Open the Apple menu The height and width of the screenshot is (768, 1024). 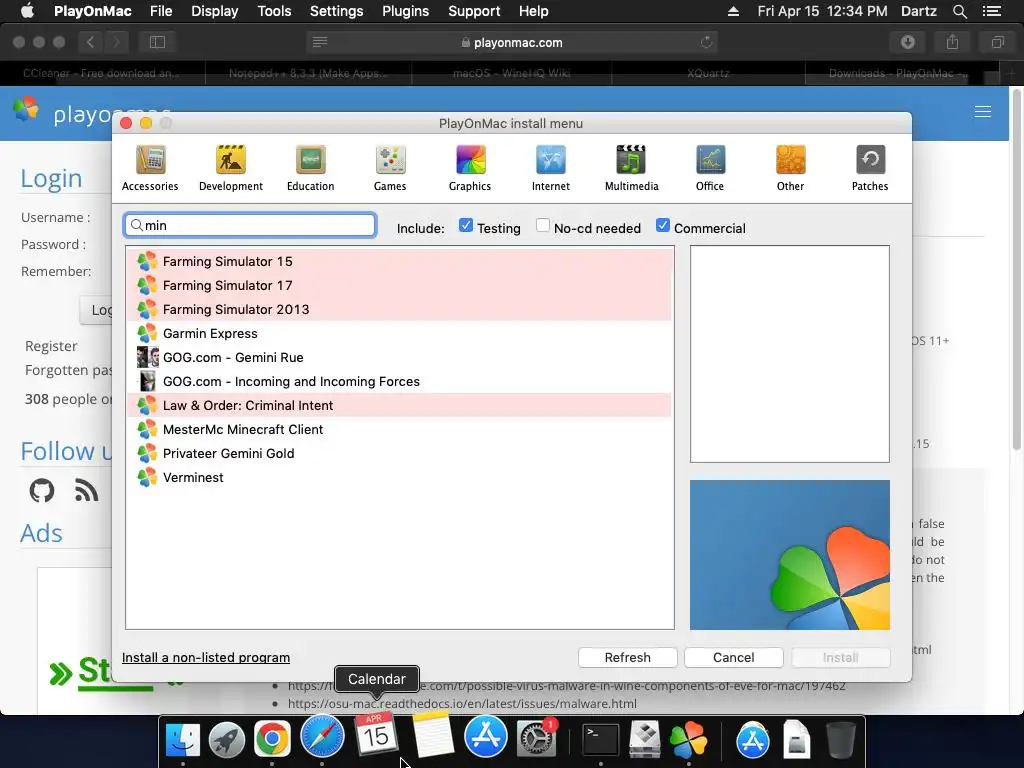click(x=27, y=11)
